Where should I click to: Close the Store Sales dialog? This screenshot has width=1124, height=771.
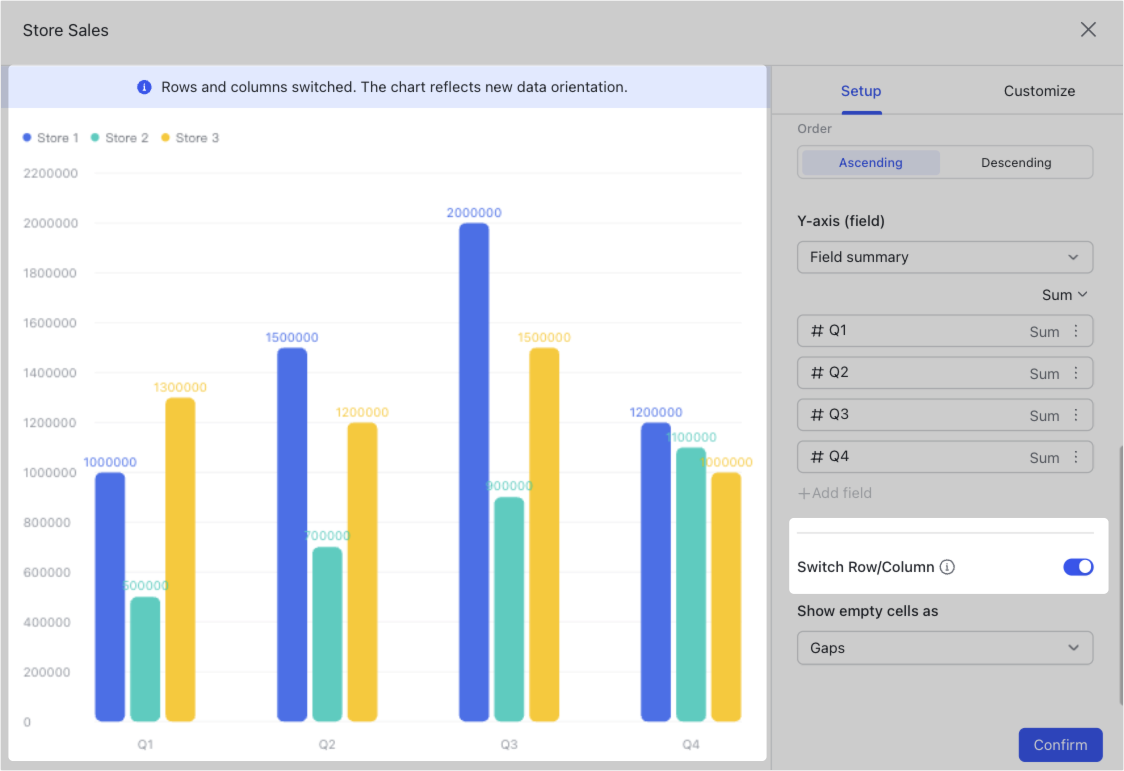[1087, 29]
